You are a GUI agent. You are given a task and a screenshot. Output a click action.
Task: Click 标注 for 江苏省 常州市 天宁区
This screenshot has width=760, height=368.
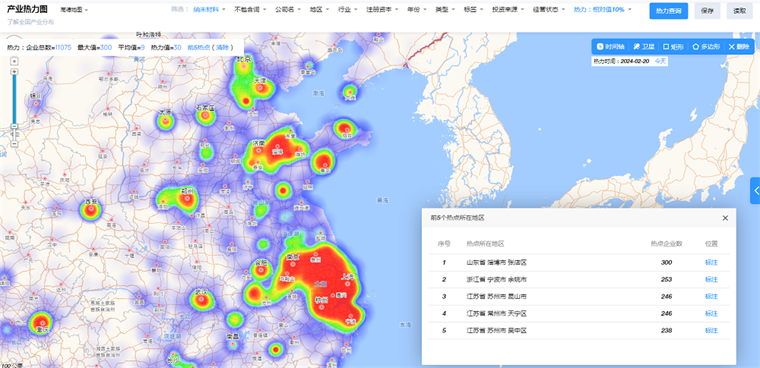point(711,314)
